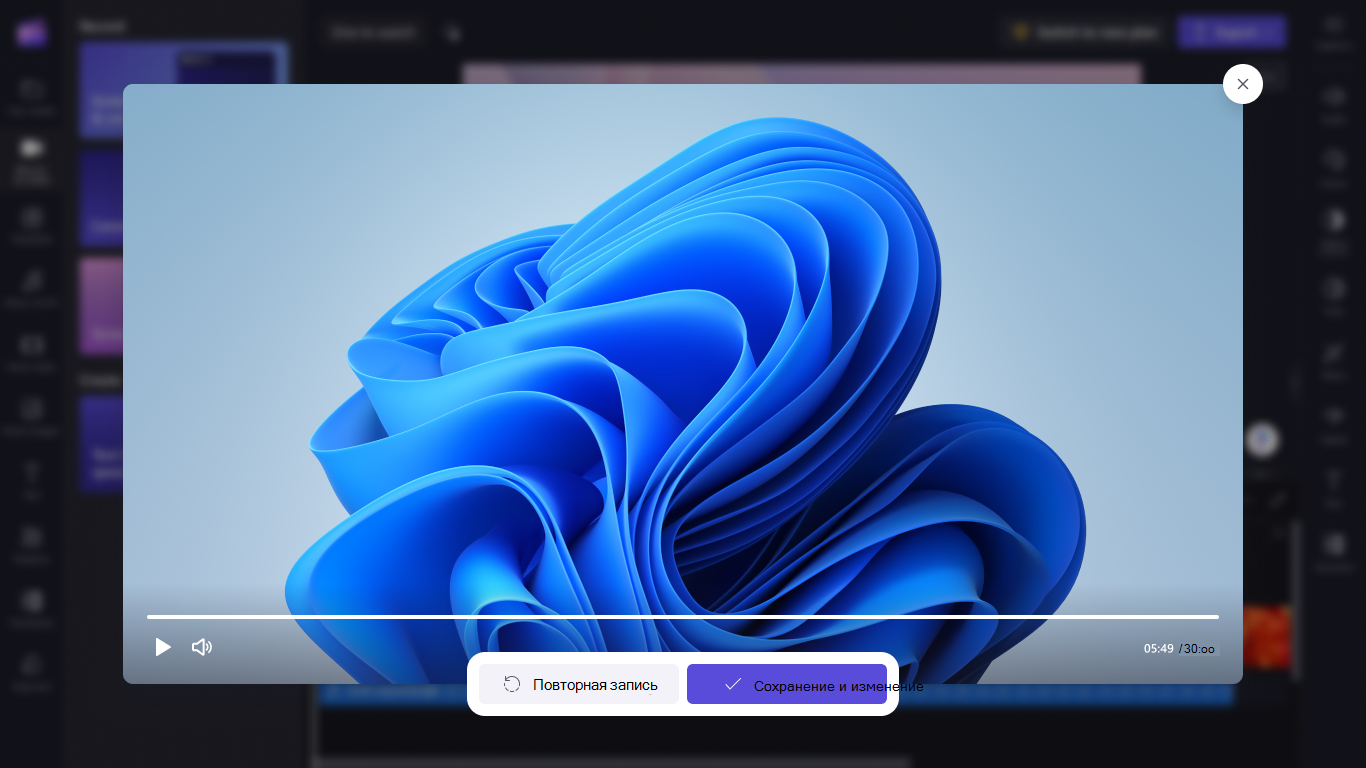Click the Повторная запись button

pyautogui.click(x=579, y=684)
